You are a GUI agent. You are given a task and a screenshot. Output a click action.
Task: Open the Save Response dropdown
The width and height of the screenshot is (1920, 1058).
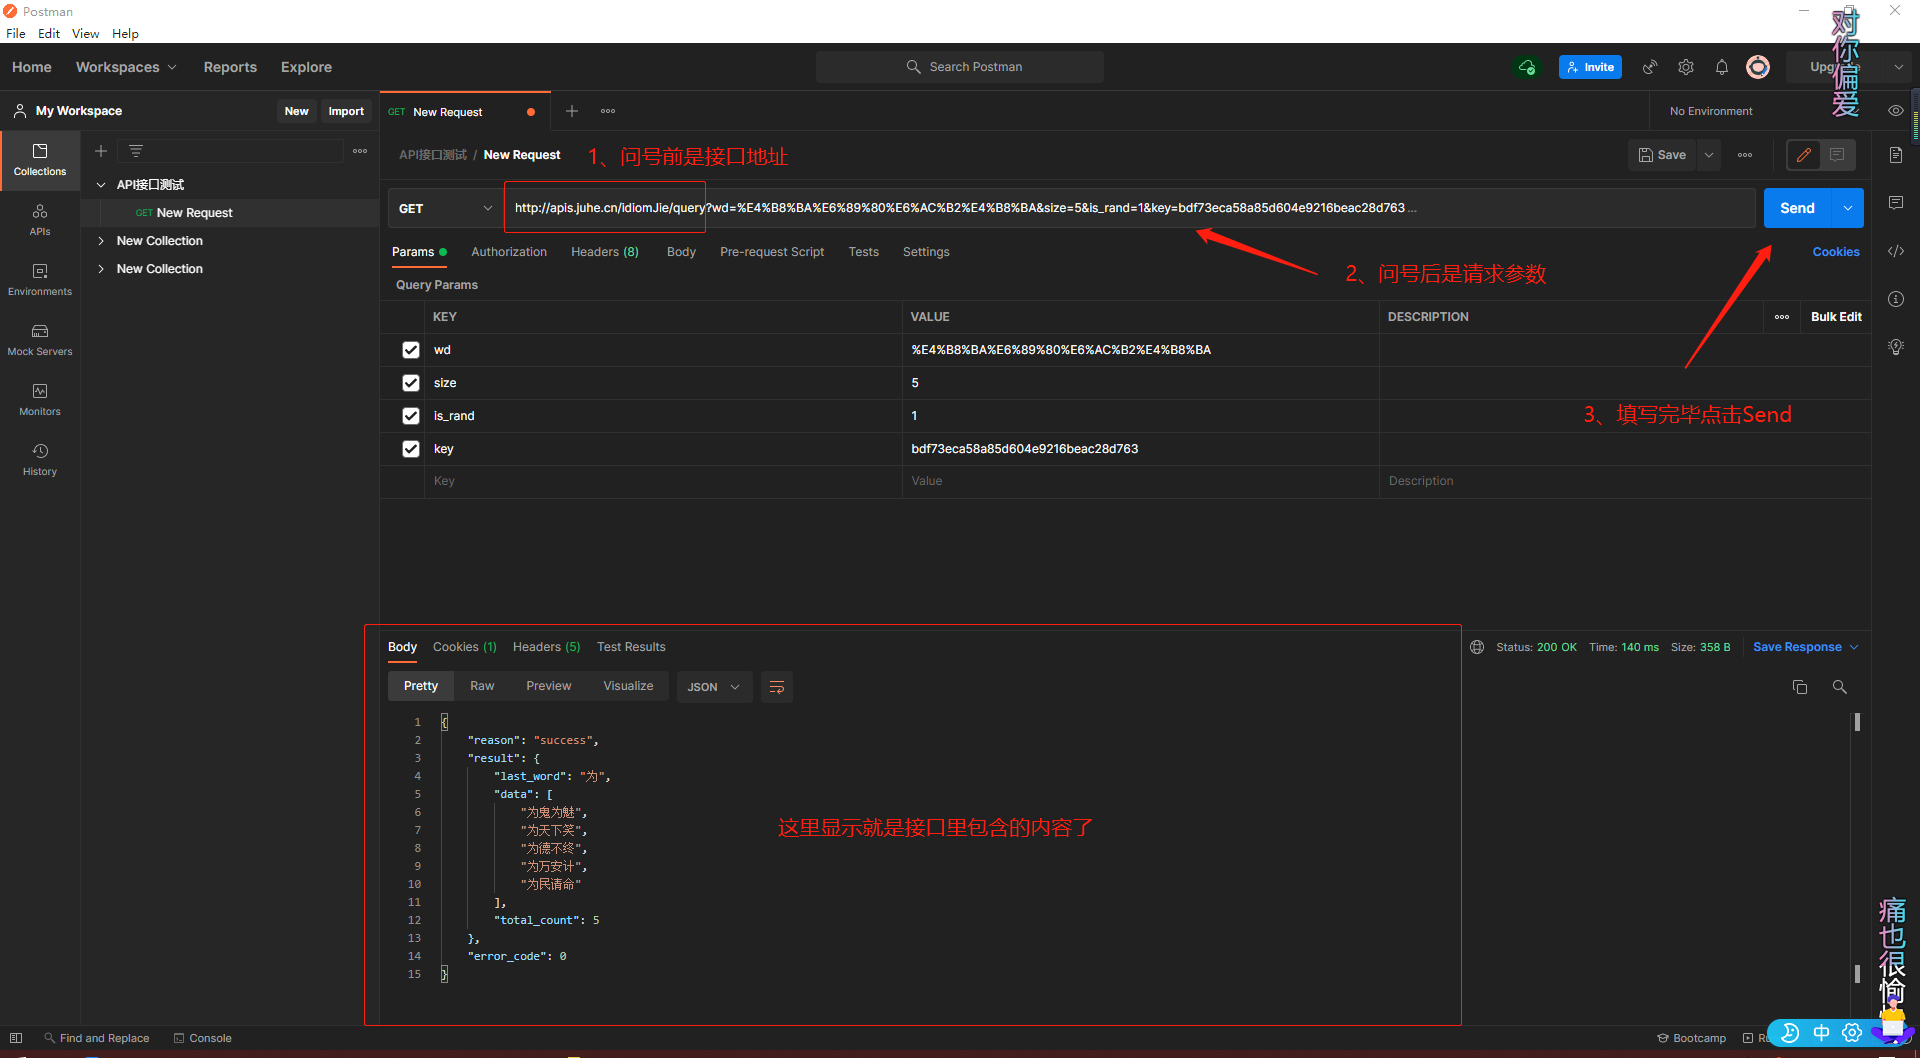1805,647
